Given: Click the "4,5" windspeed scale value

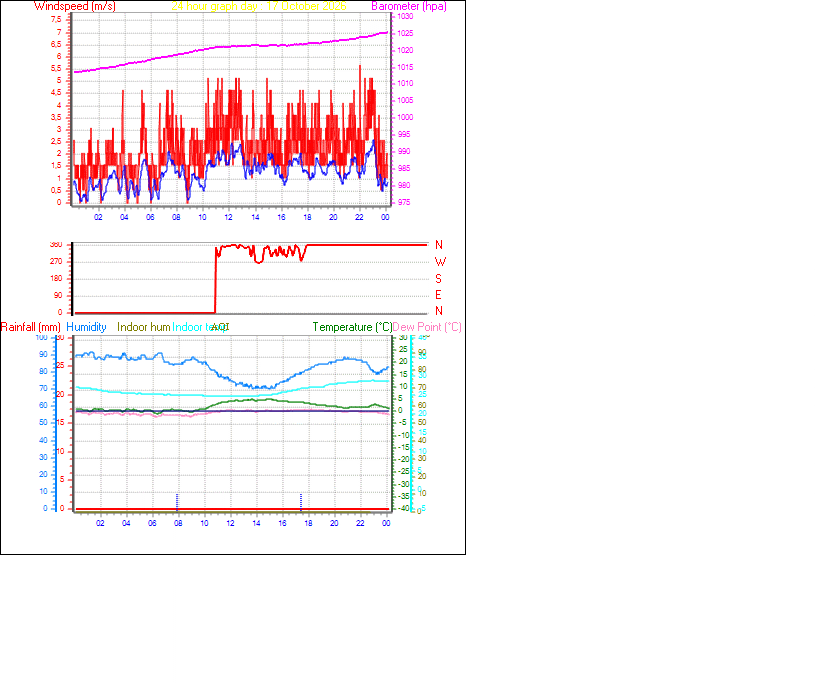Looking at the screenshot, I should click(56, 93).
